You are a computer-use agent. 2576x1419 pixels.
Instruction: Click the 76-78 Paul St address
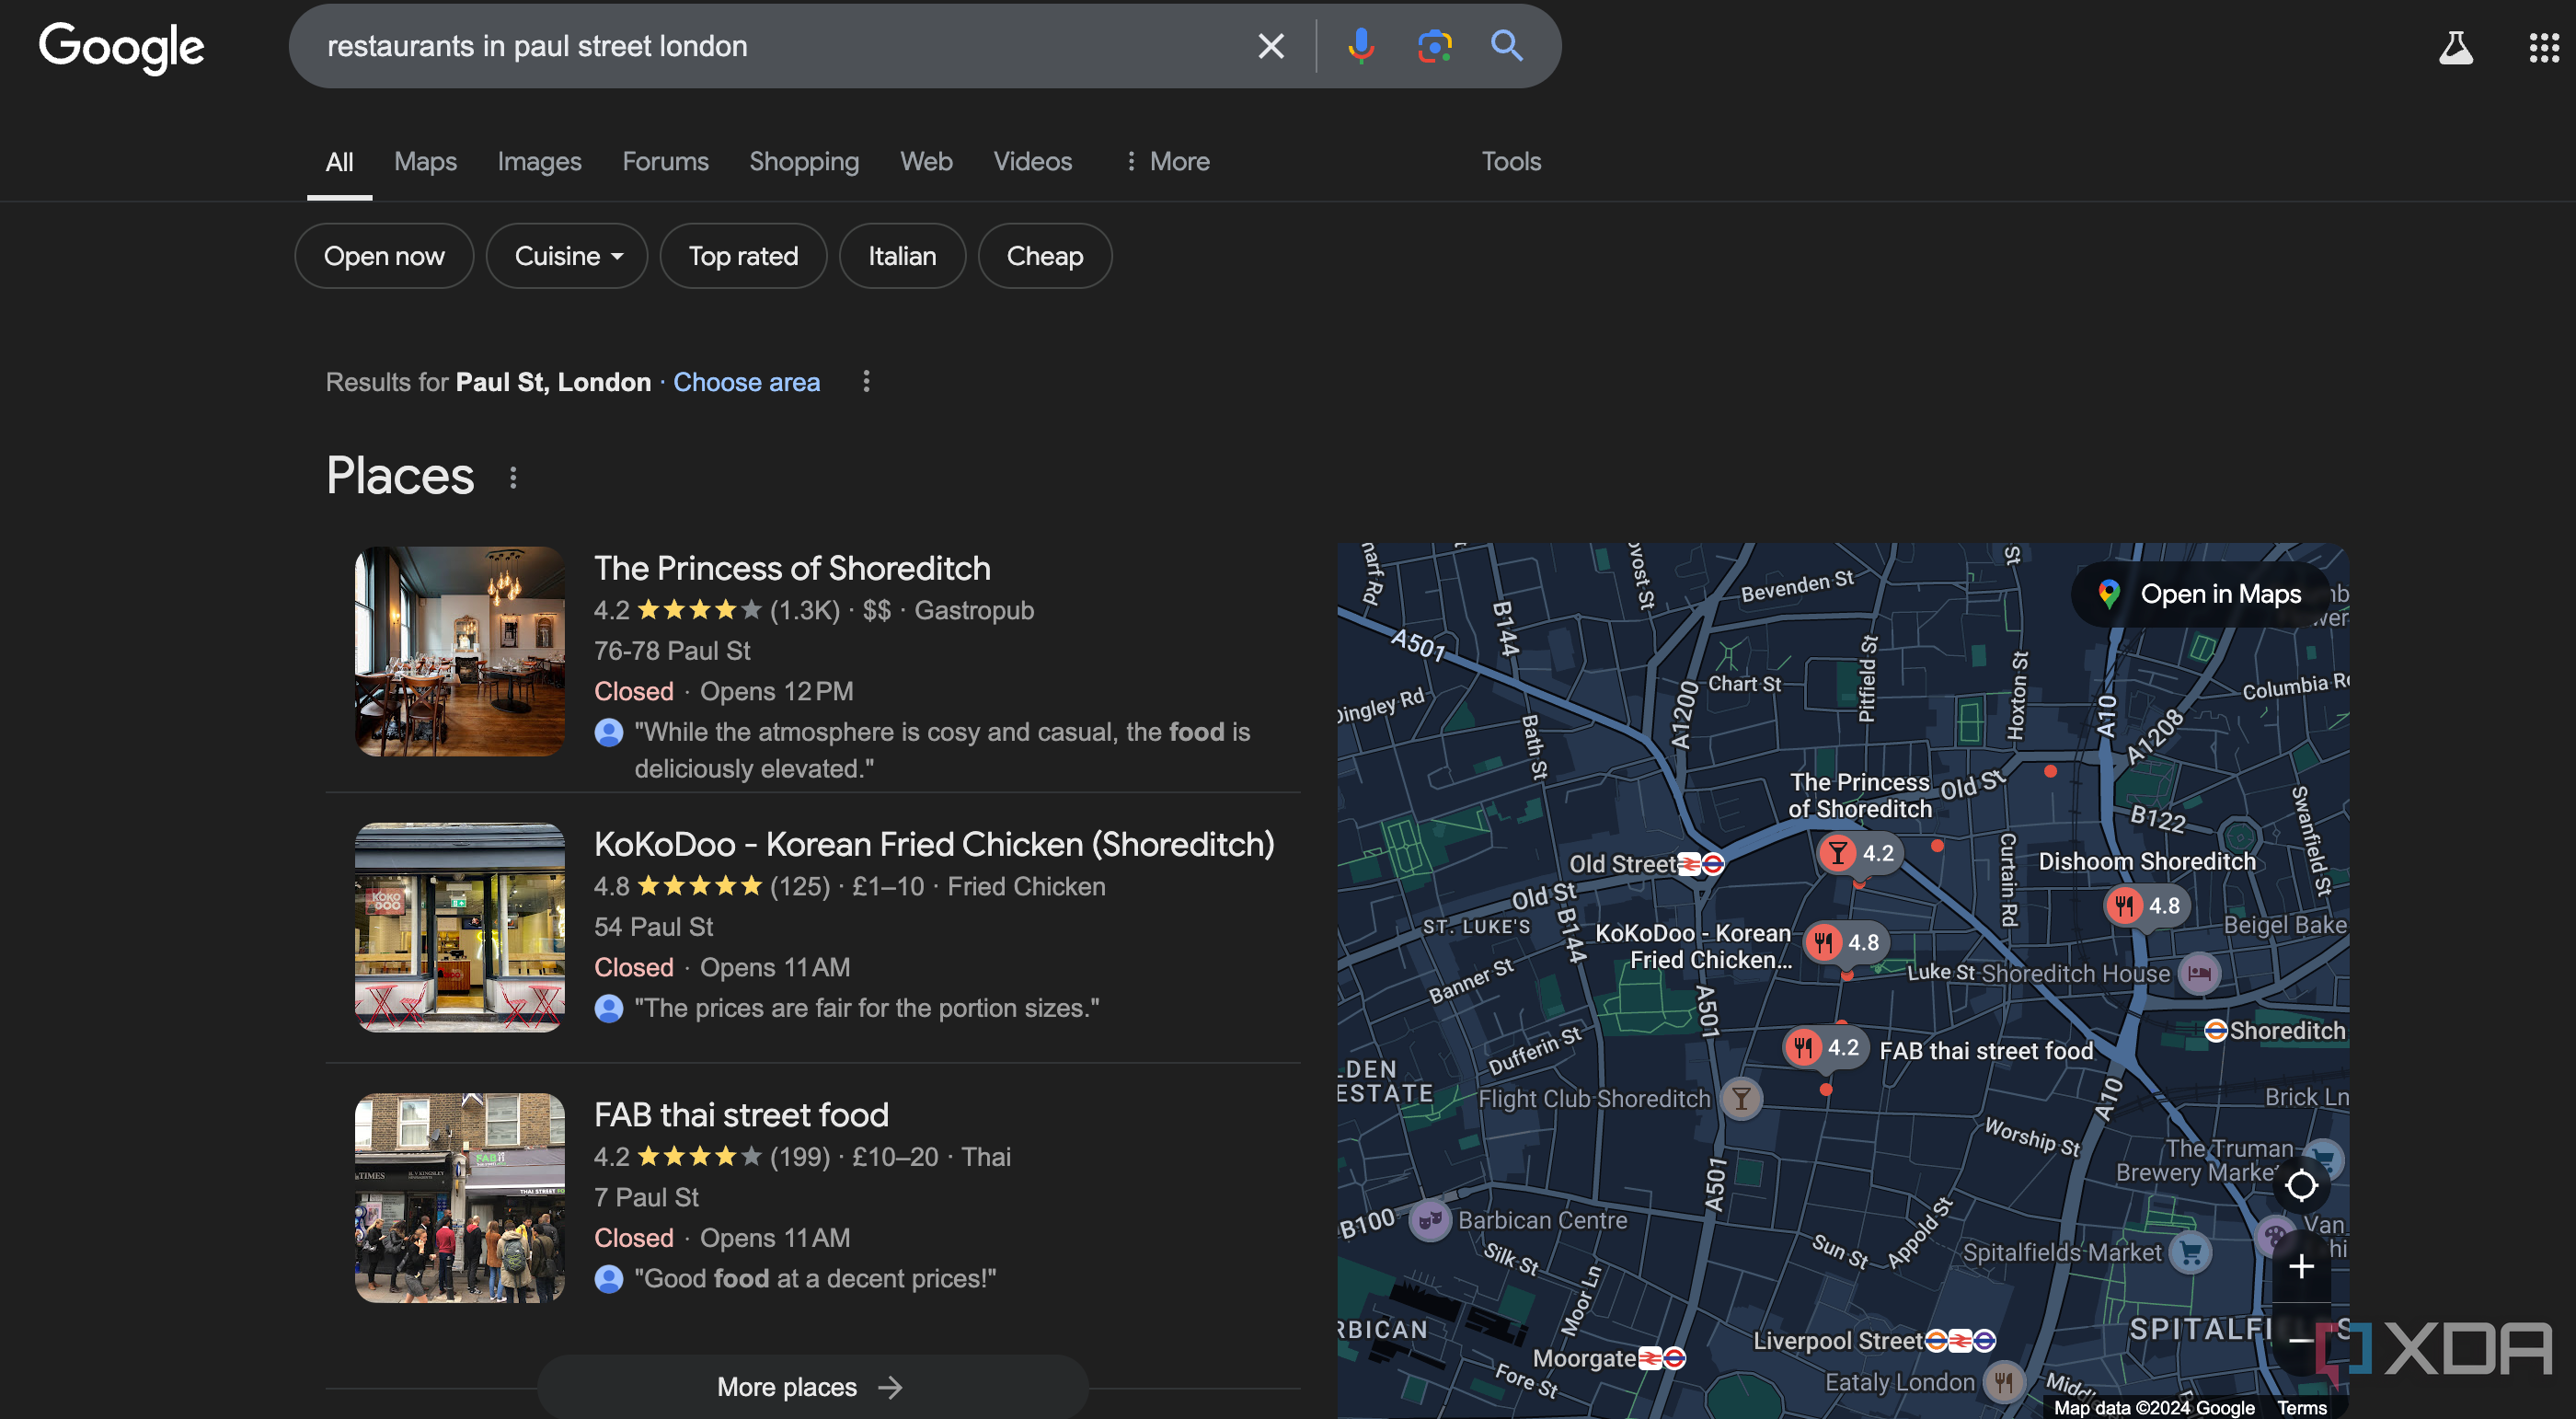(x=671, y=651)
